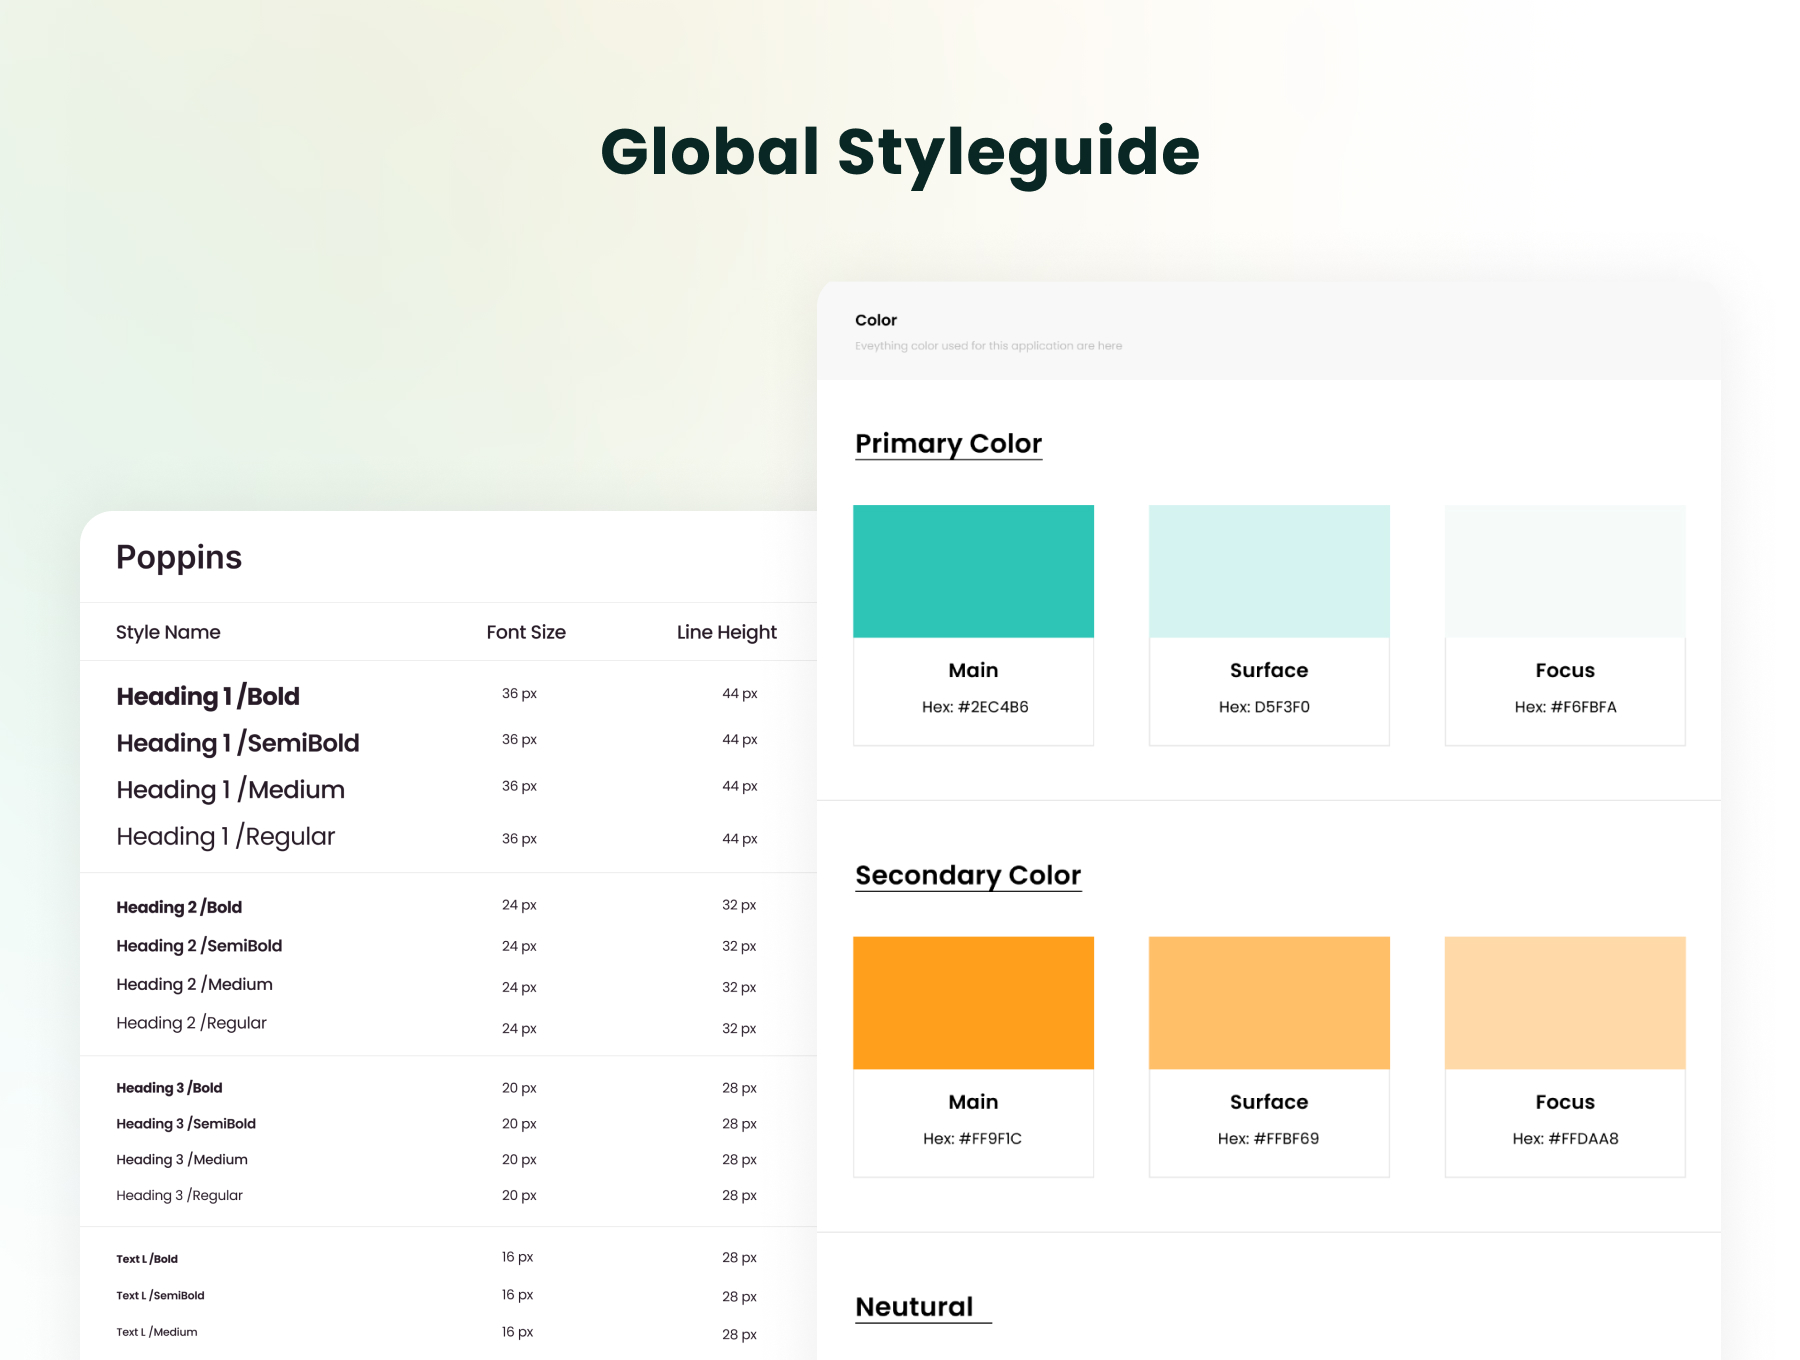Pick the Primary Focus off-white swatch
The width and height of the screenshot is (1800, 1360).
(x=1564, y=571)
